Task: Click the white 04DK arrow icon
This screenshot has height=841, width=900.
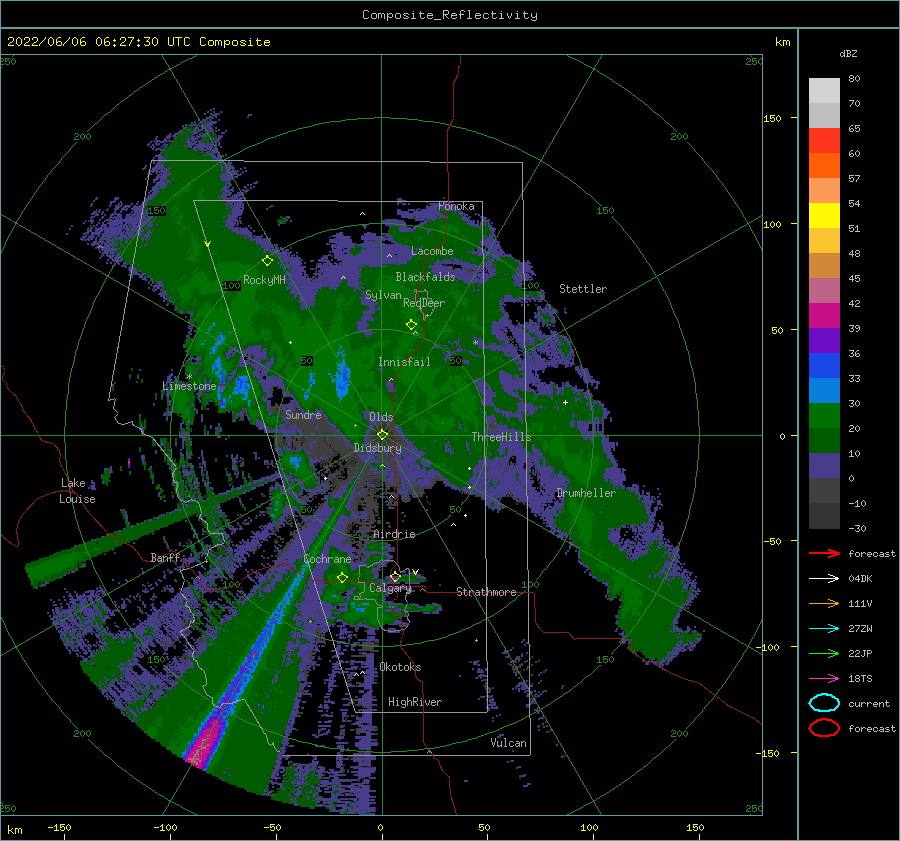Action: click(x=824, y=578)
